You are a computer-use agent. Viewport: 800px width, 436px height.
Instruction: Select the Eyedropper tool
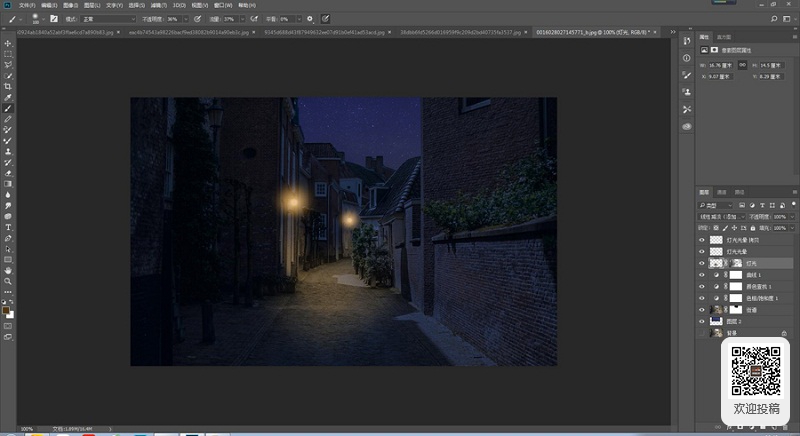coord(8,97)
